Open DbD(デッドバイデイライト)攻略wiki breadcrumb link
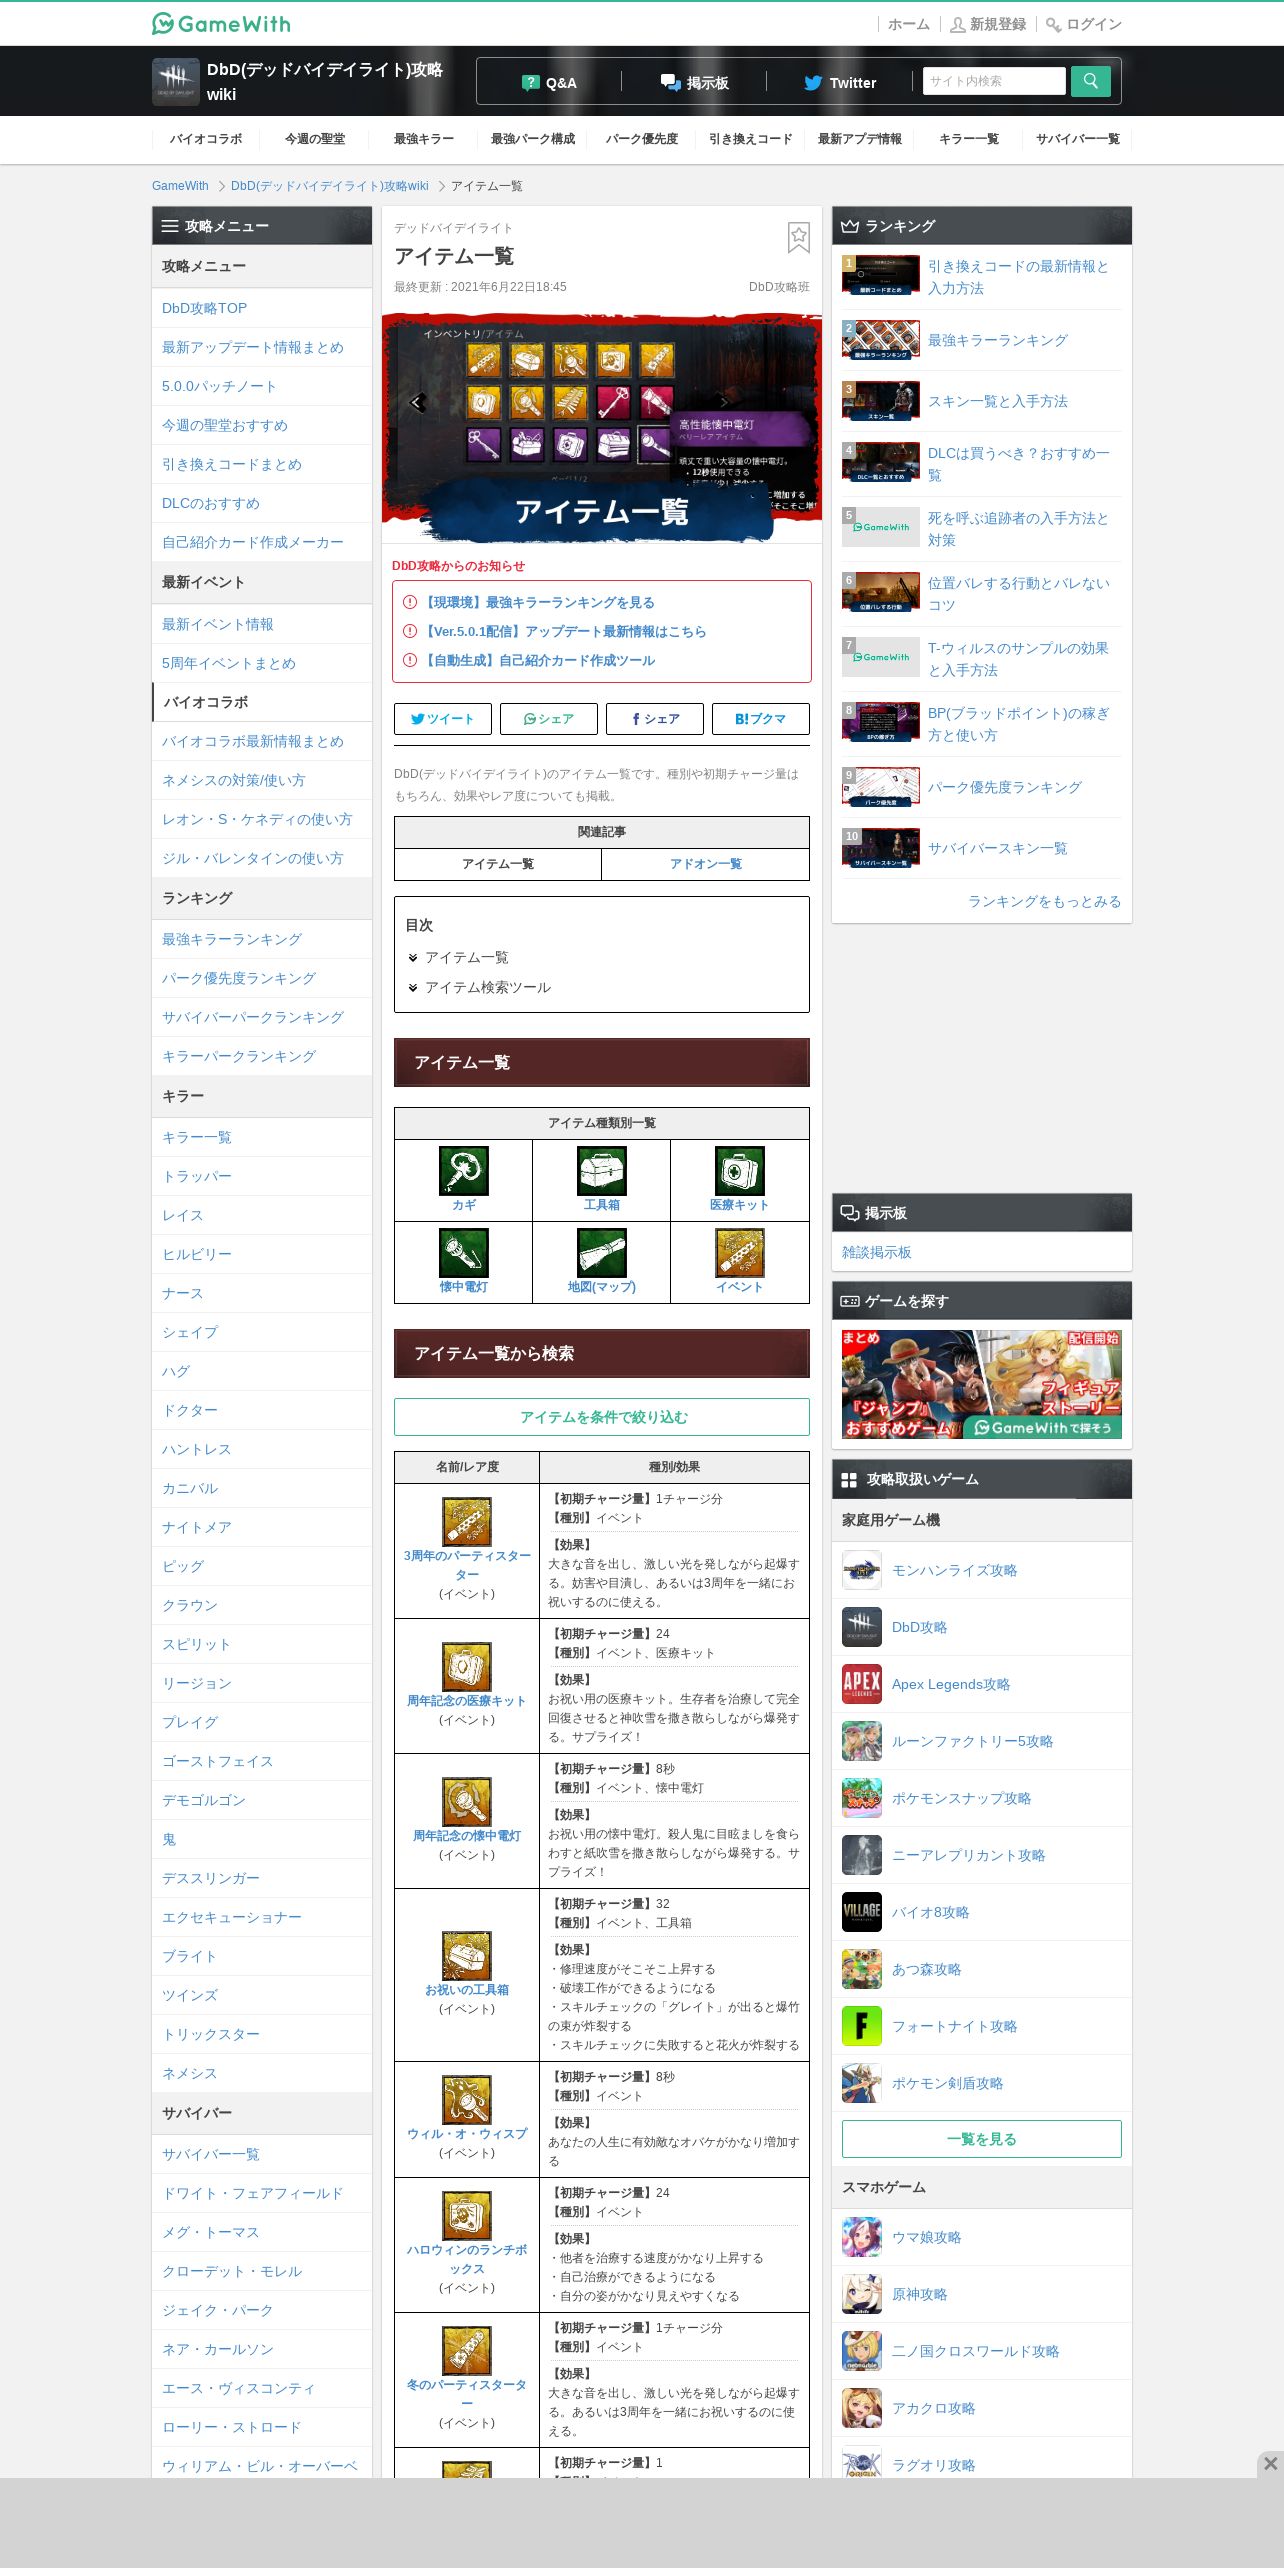This screenshot has height=2568, width=1284. 329,186
